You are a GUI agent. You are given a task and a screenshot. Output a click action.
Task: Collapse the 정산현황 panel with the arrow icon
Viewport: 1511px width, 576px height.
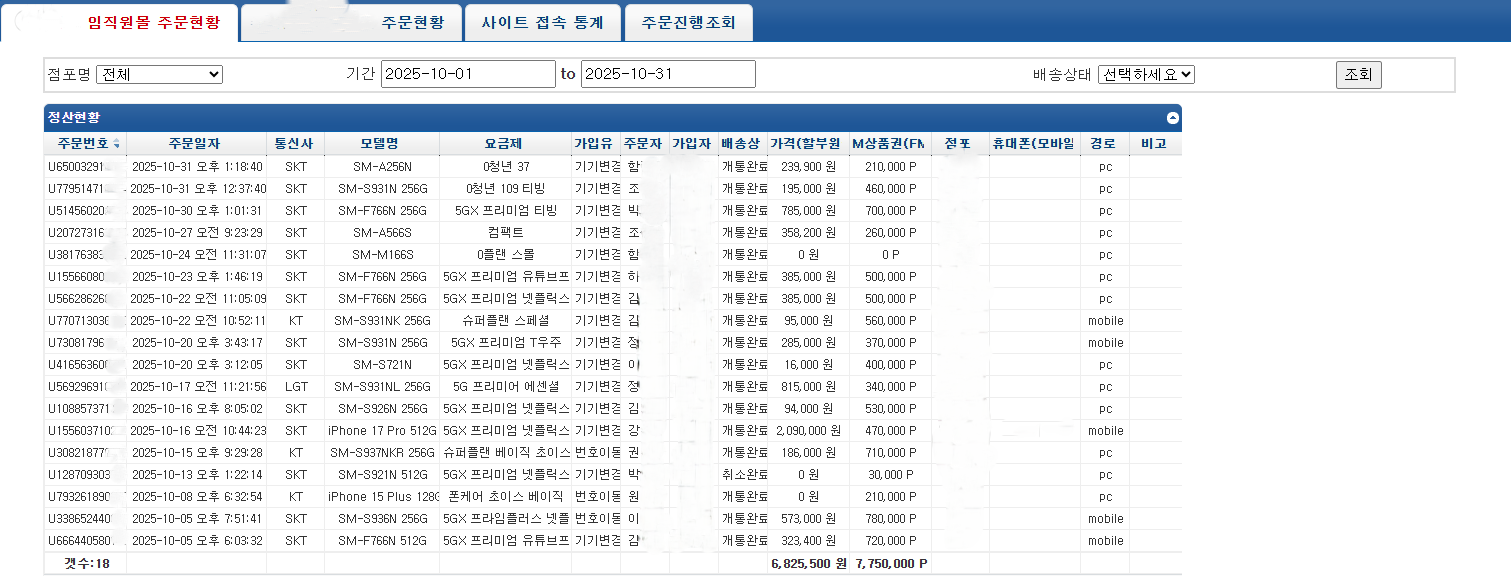(x=1172, y=118)
